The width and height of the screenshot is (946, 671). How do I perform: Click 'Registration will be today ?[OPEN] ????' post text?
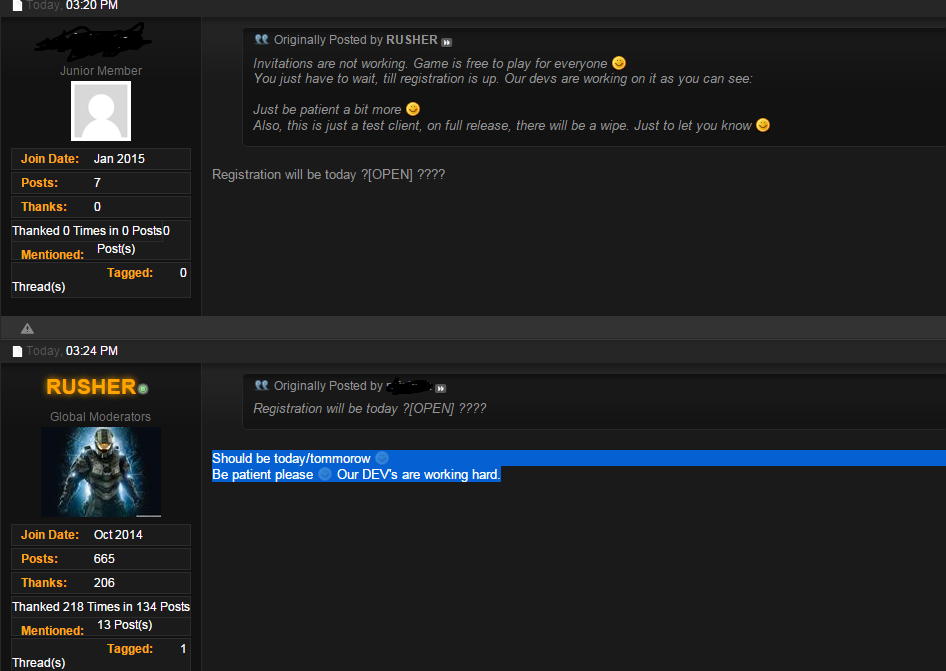(328, 174)
